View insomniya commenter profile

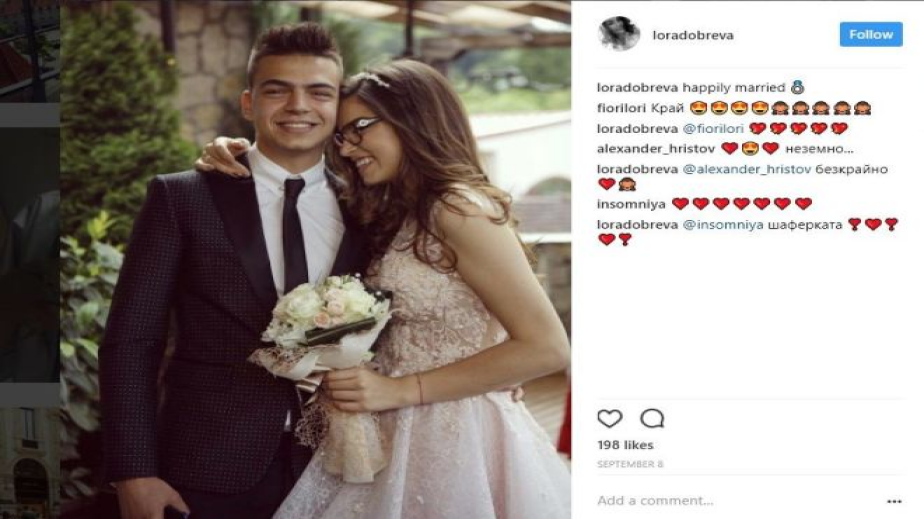pyautogui.click(x=631, y=204)
